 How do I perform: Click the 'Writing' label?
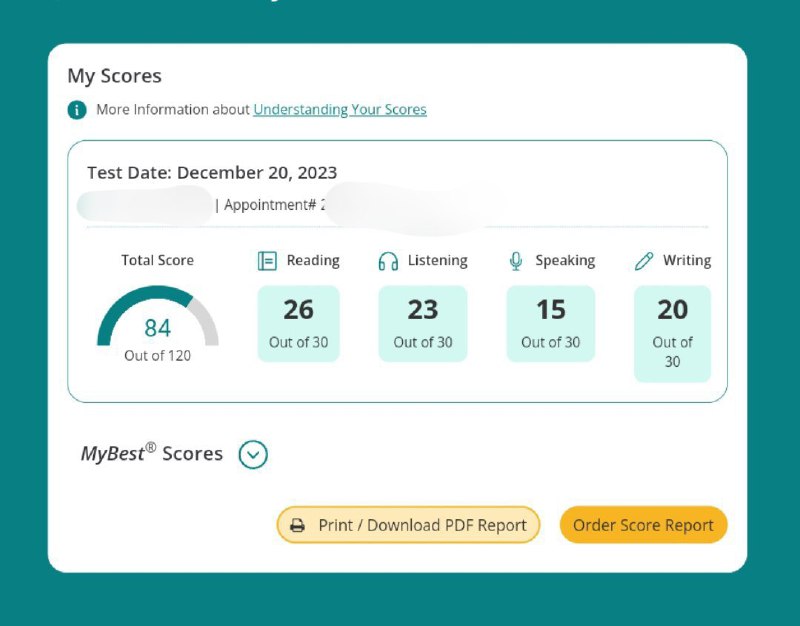pyautogui.click(x=687, y=261)
